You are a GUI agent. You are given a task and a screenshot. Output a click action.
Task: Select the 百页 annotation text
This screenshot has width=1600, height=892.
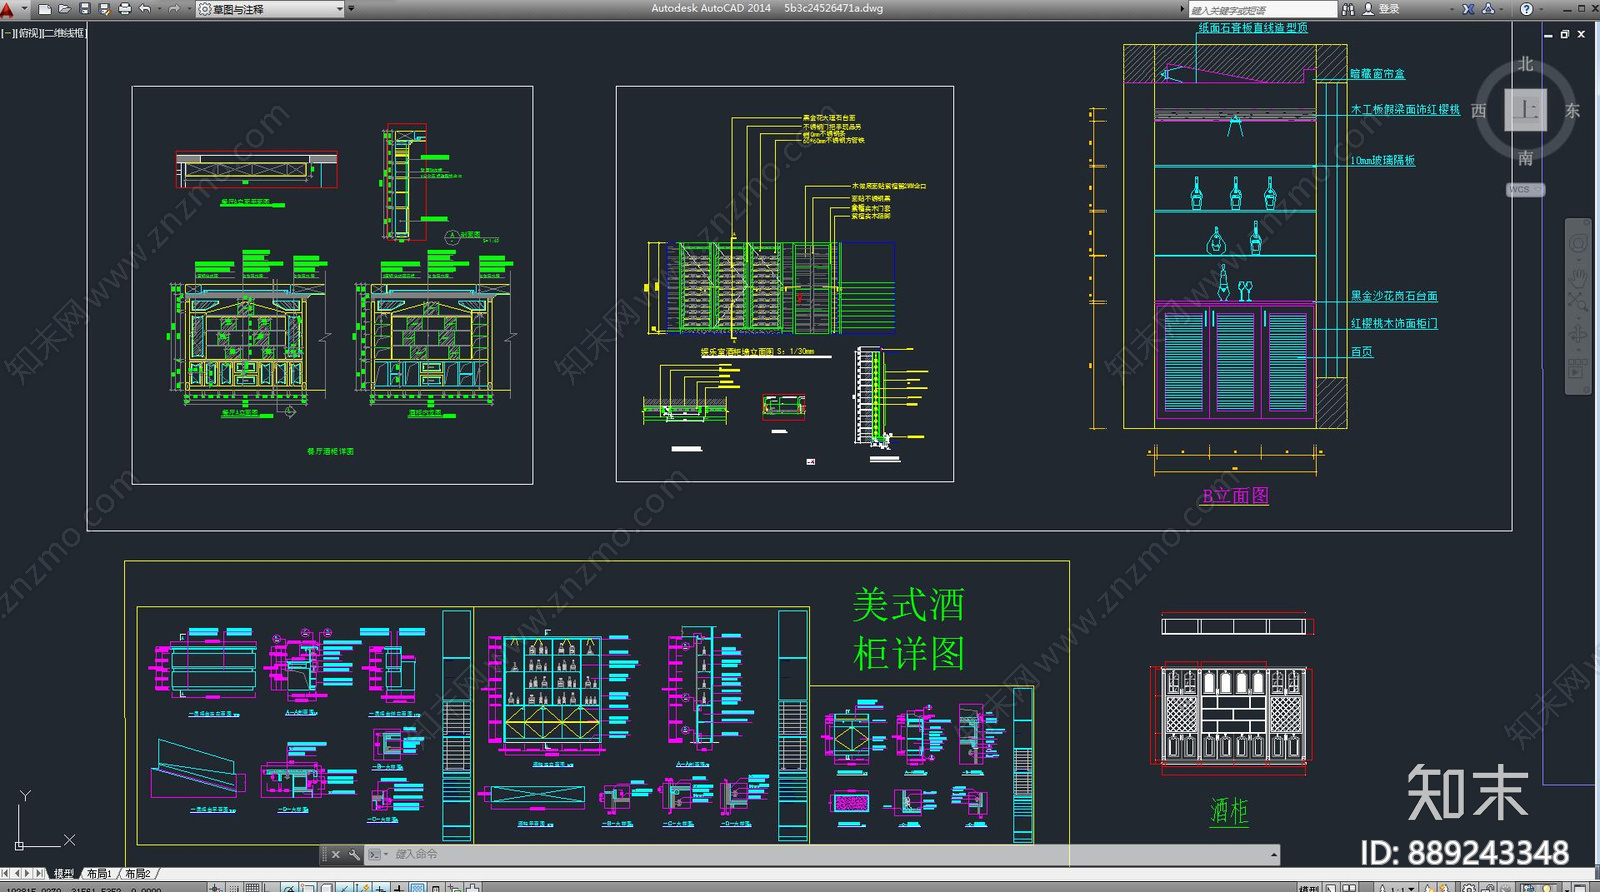[x=1362, y=352]
